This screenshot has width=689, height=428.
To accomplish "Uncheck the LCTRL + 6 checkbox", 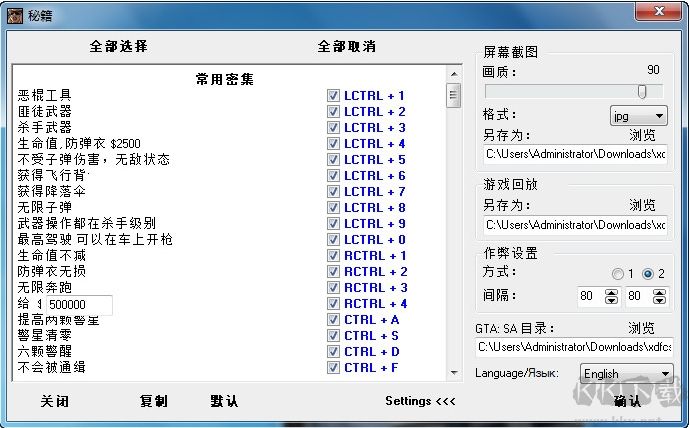I will [x=333, y=175].
